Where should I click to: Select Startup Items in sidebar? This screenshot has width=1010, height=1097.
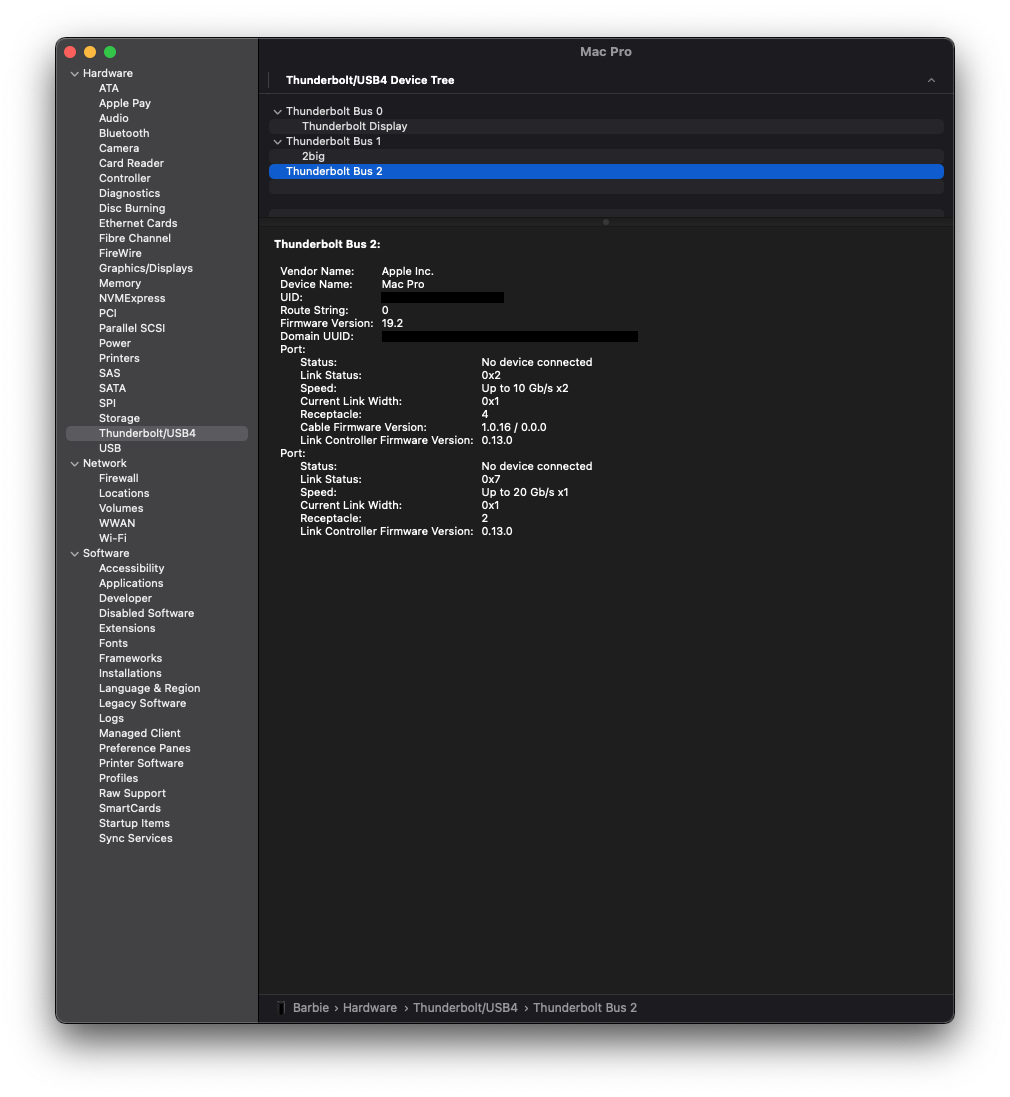coord(134,823)
